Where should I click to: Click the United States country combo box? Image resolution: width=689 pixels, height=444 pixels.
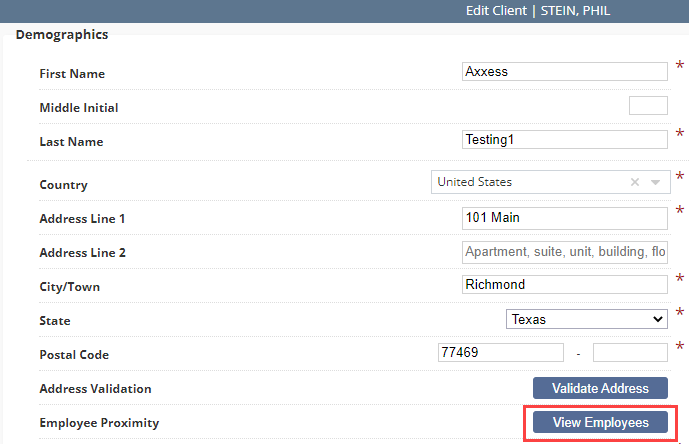(551, 182)
